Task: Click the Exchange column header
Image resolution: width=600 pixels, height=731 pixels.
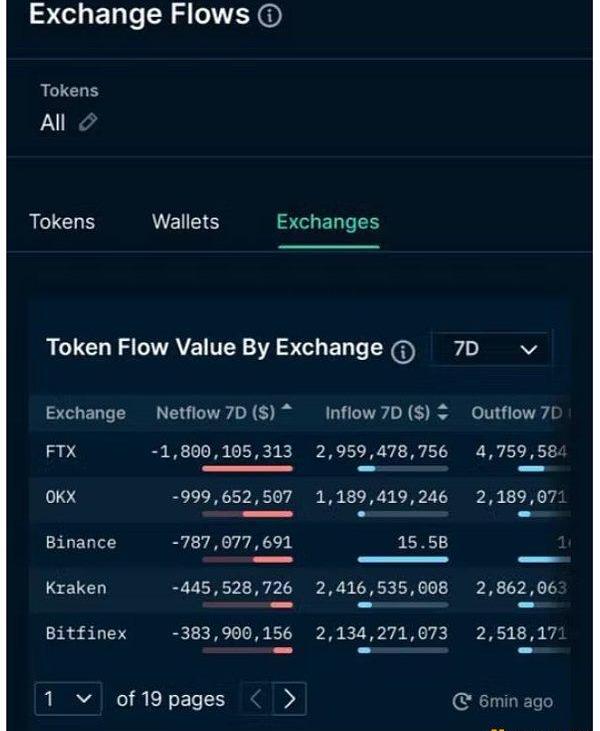Action: (85, 412)
